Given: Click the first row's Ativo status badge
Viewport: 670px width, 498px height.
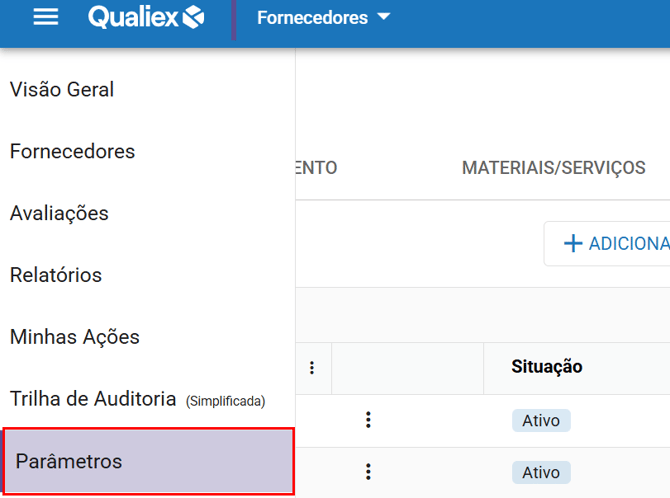Looking at the screenshot, I should tap(541, 420).
